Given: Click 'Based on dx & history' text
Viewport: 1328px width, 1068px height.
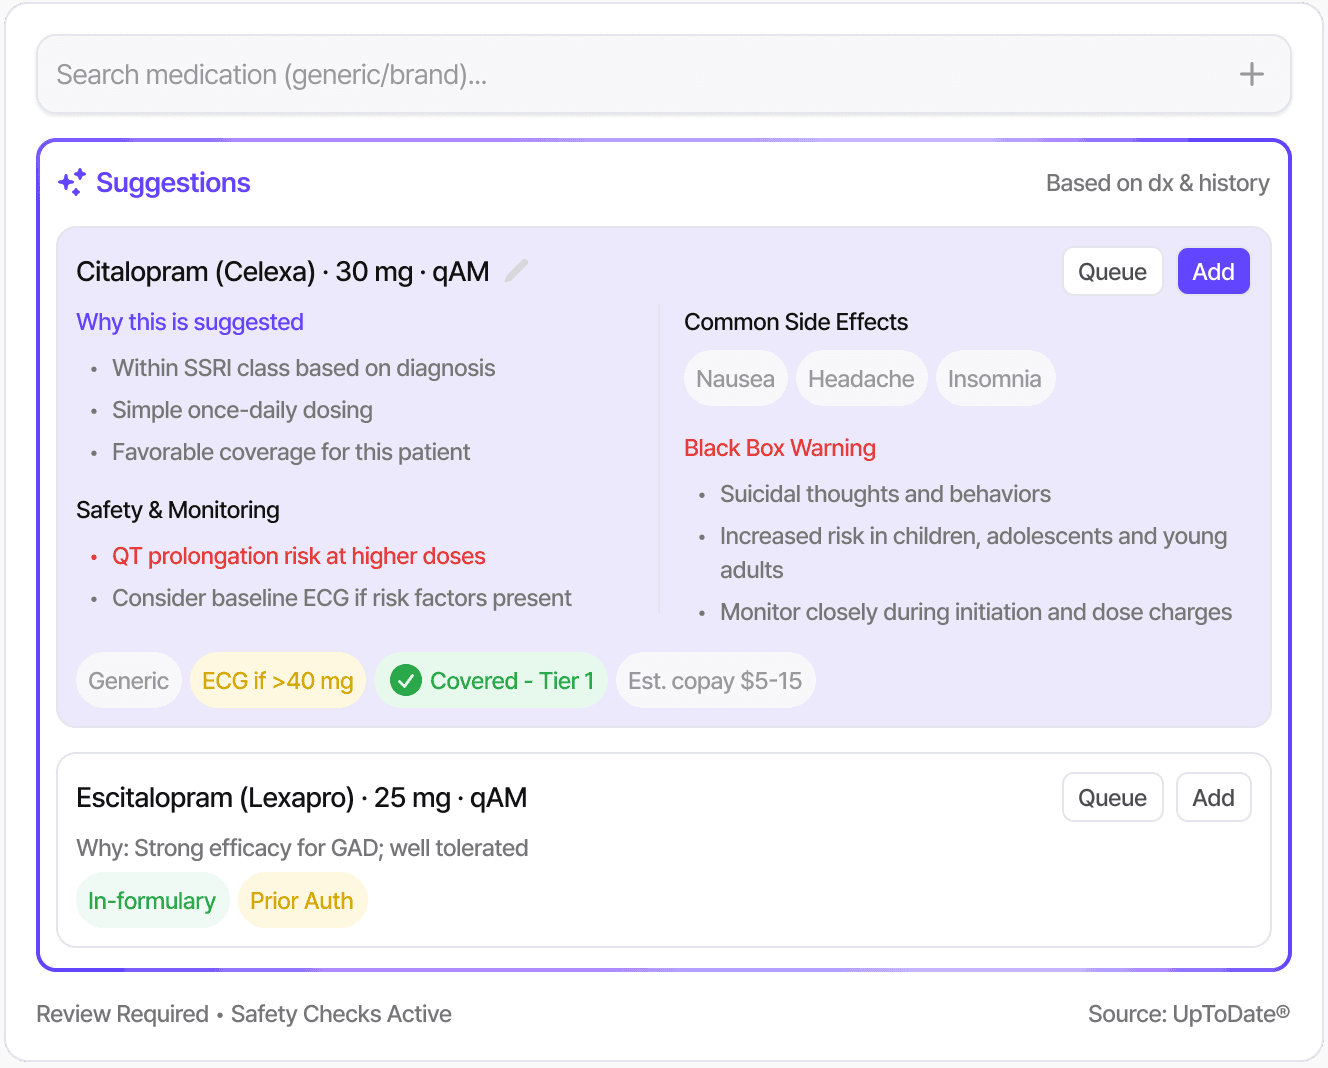Looking at the screenshot, I should (1157, 183).
